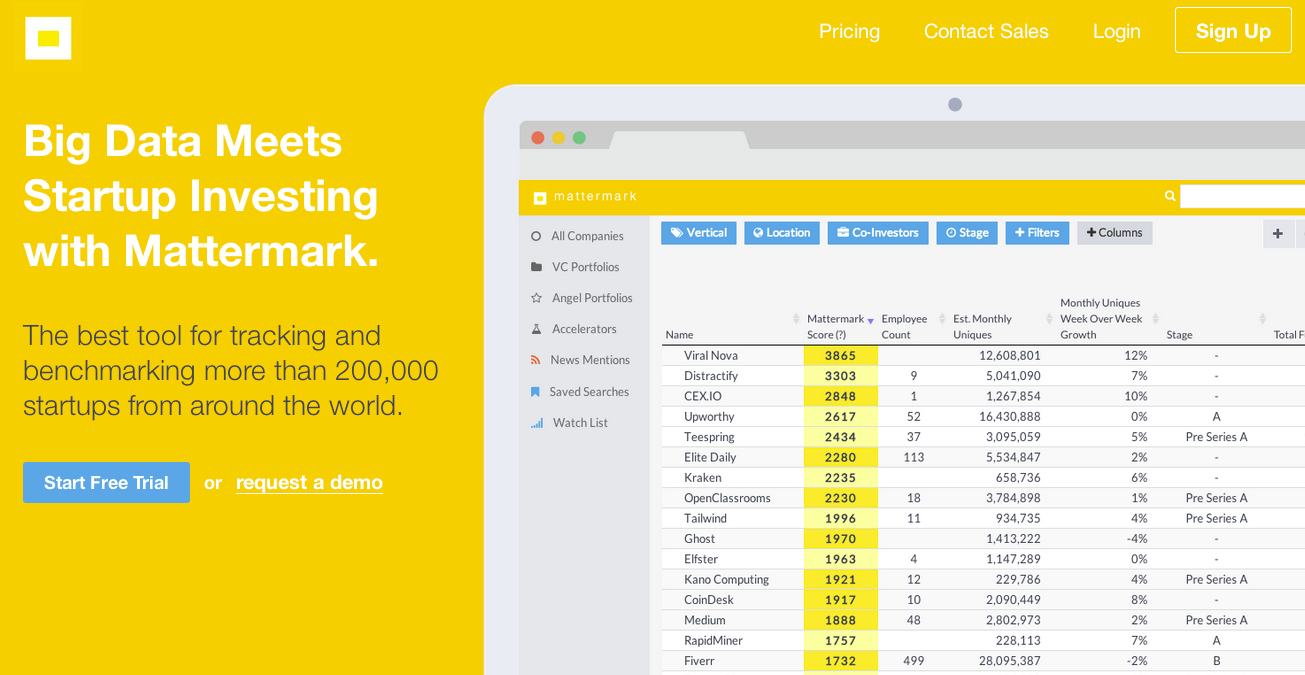Click the + Filters button
This screenshot has height=675, width=1305.
coord(1037,233)
